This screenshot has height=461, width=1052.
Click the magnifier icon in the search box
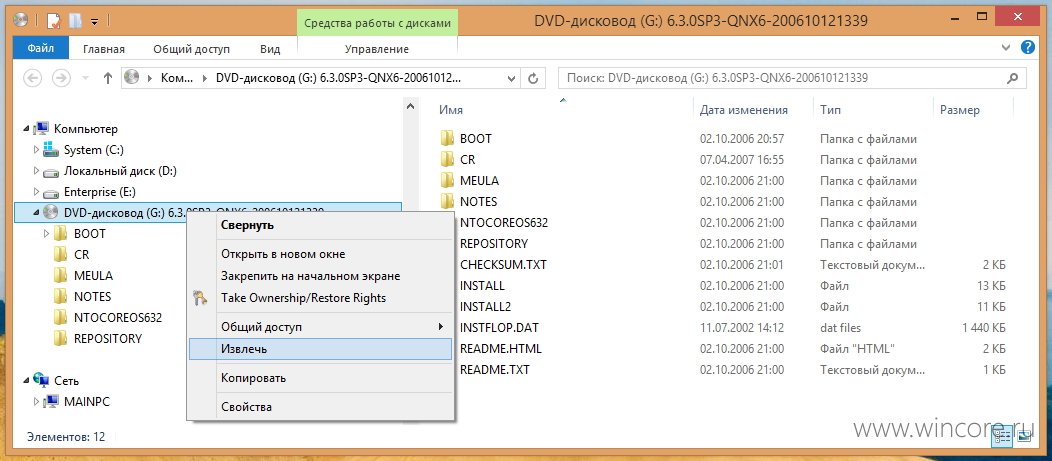click(1012, 78)
